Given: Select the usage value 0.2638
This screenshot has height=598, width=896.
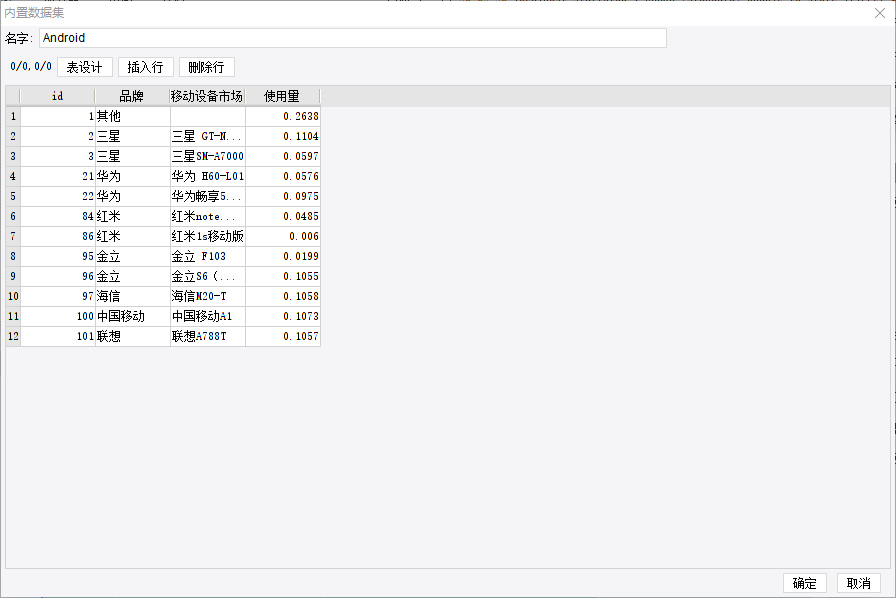Looking at the screenshot, I should pyautogui.click(x=283, y=116).
